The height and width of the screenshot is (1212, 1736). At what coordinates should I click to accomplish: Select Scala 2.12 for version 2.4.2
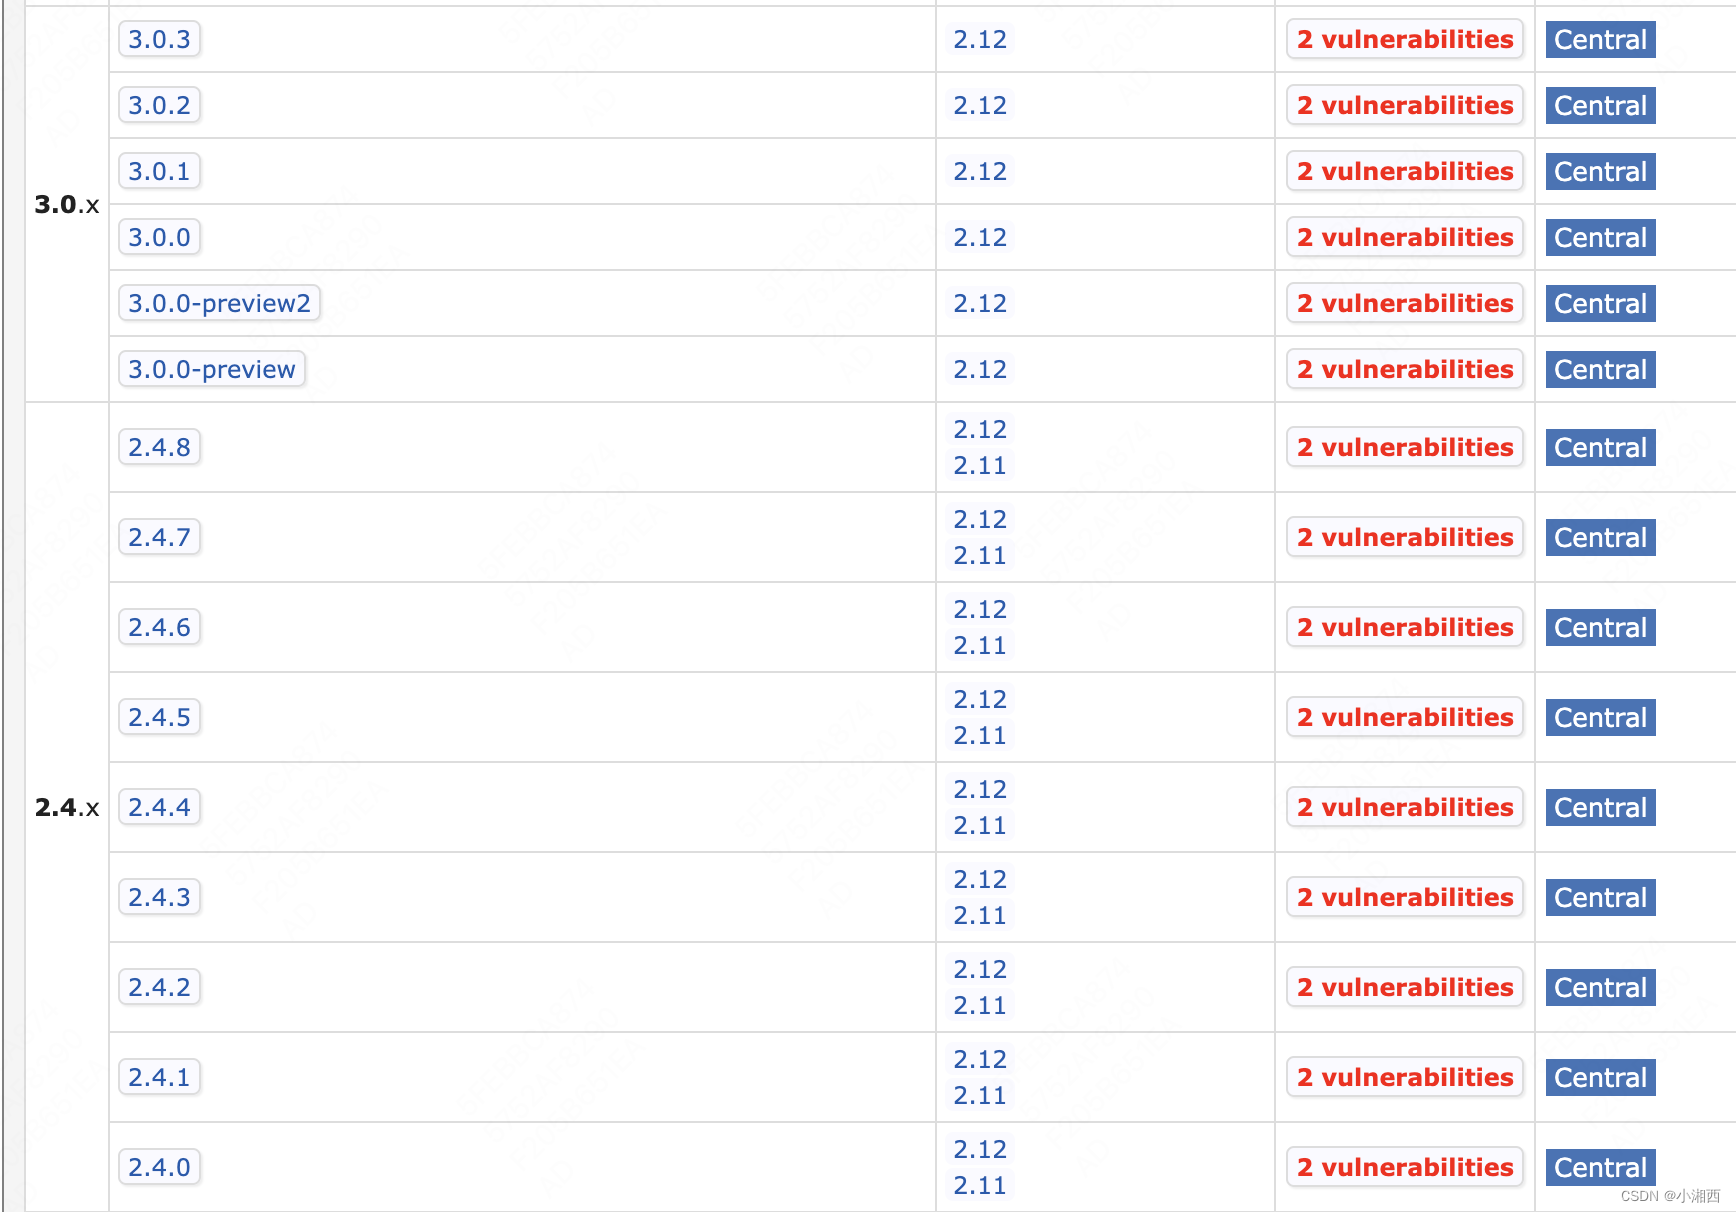pos(980,969)
